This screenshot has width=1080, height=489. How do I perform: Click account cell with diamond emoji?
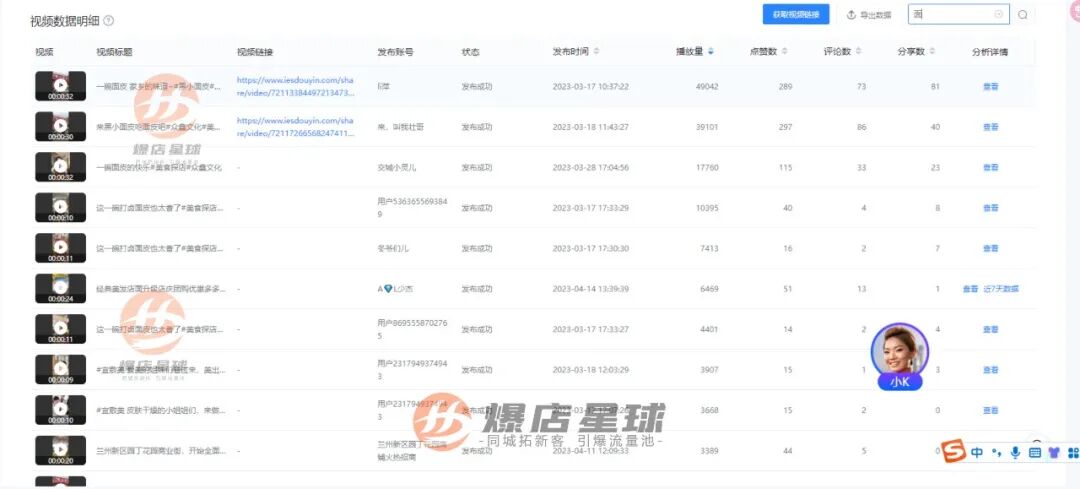coord(395,289)
